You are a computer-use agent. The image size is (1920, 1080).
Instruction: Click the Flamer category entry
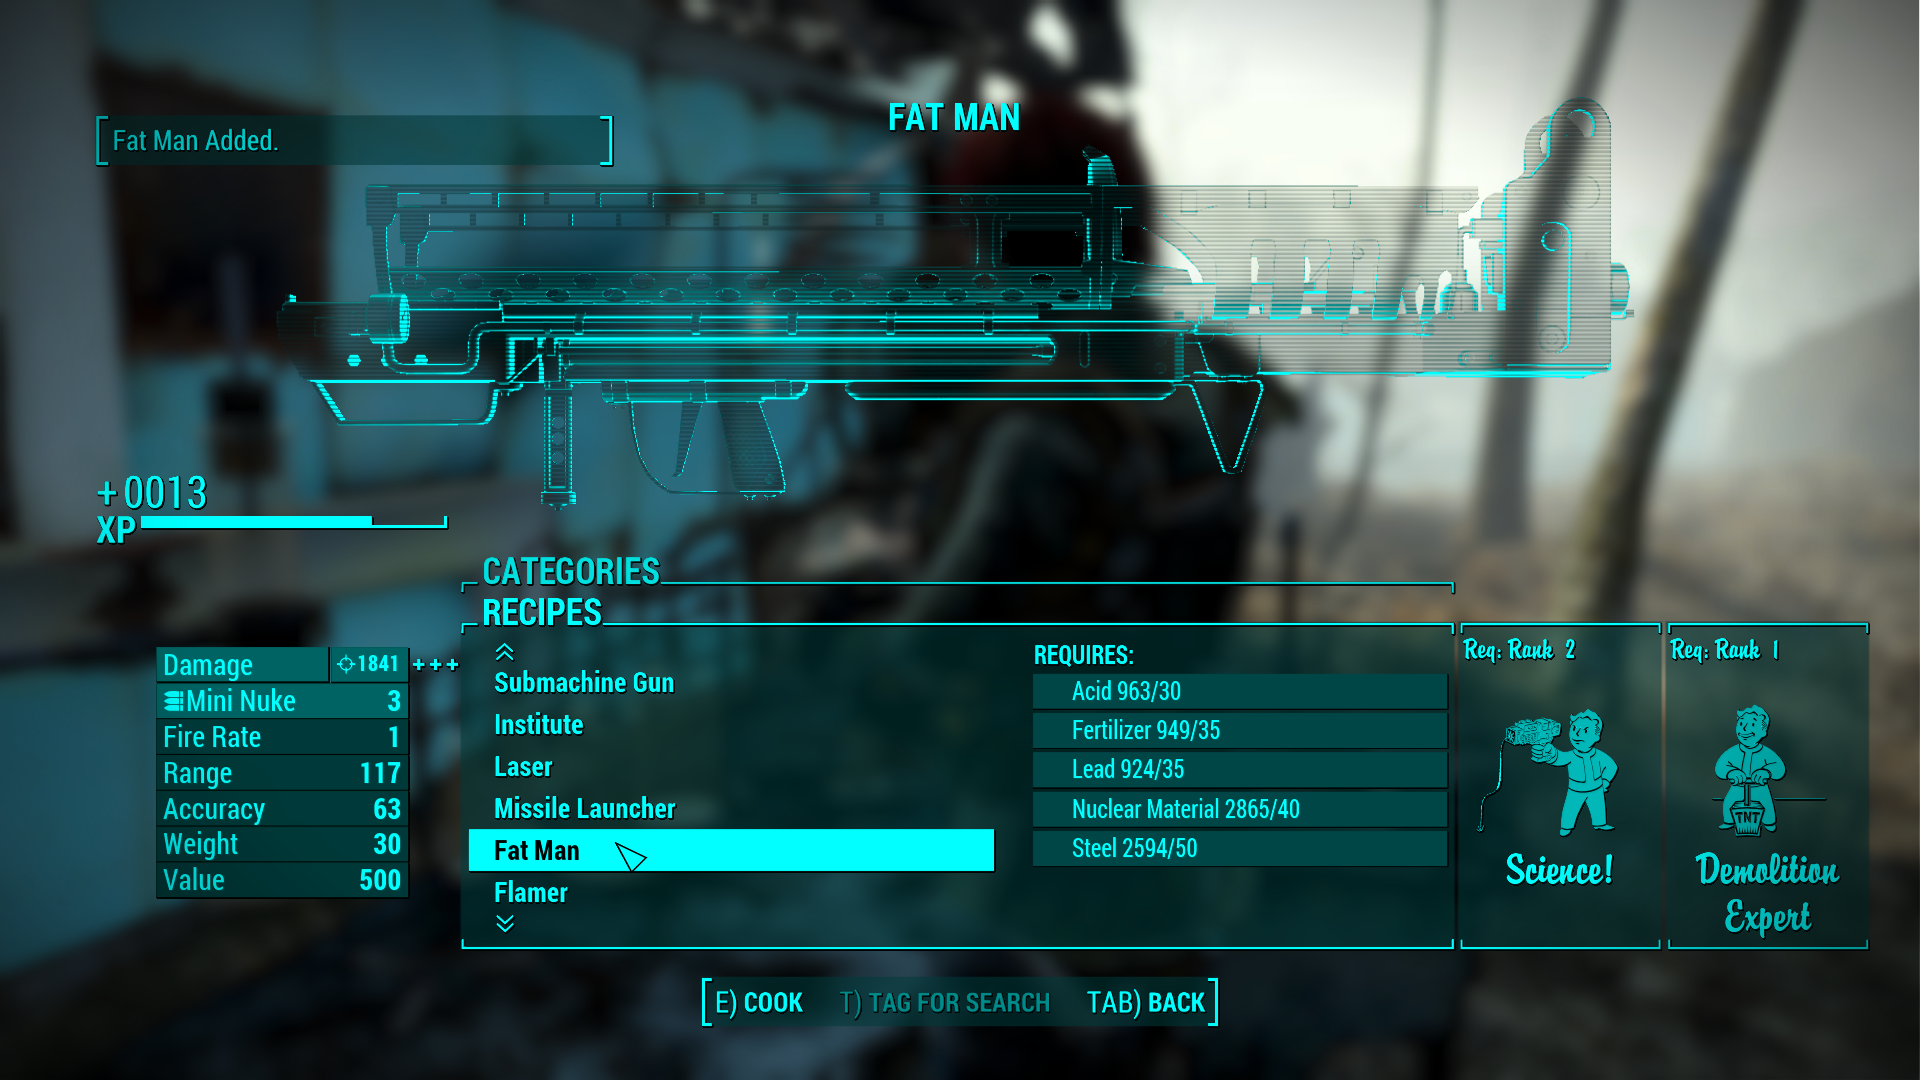529,893
